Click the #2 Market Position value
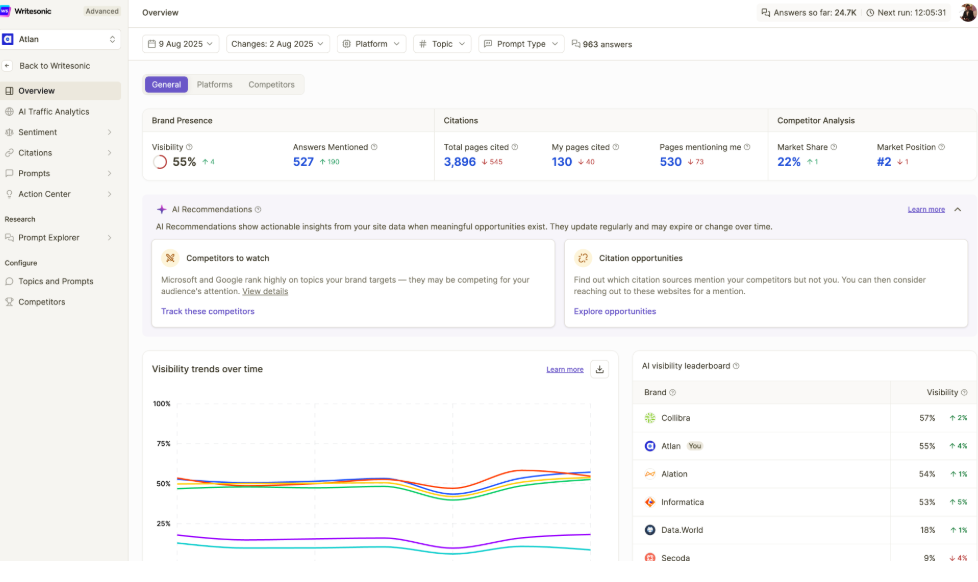Viewport: 978px width, 582px height. click(x=884, y=162)
